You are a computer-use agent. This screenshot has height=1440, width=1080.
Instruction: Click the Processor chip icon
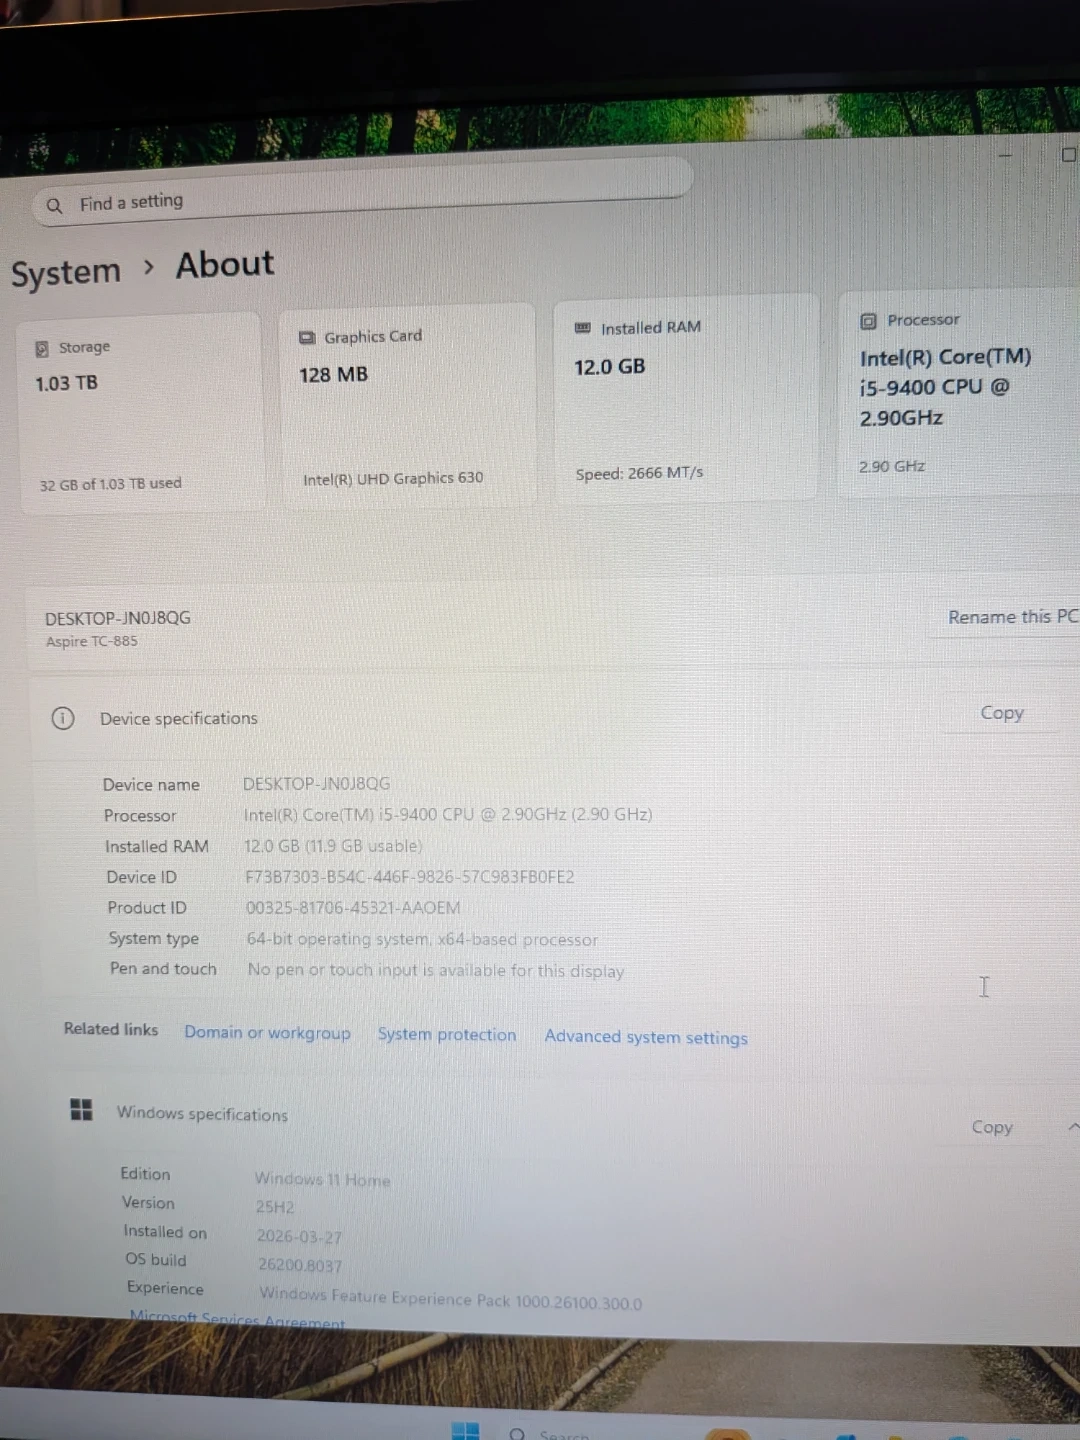pos(868,321)
